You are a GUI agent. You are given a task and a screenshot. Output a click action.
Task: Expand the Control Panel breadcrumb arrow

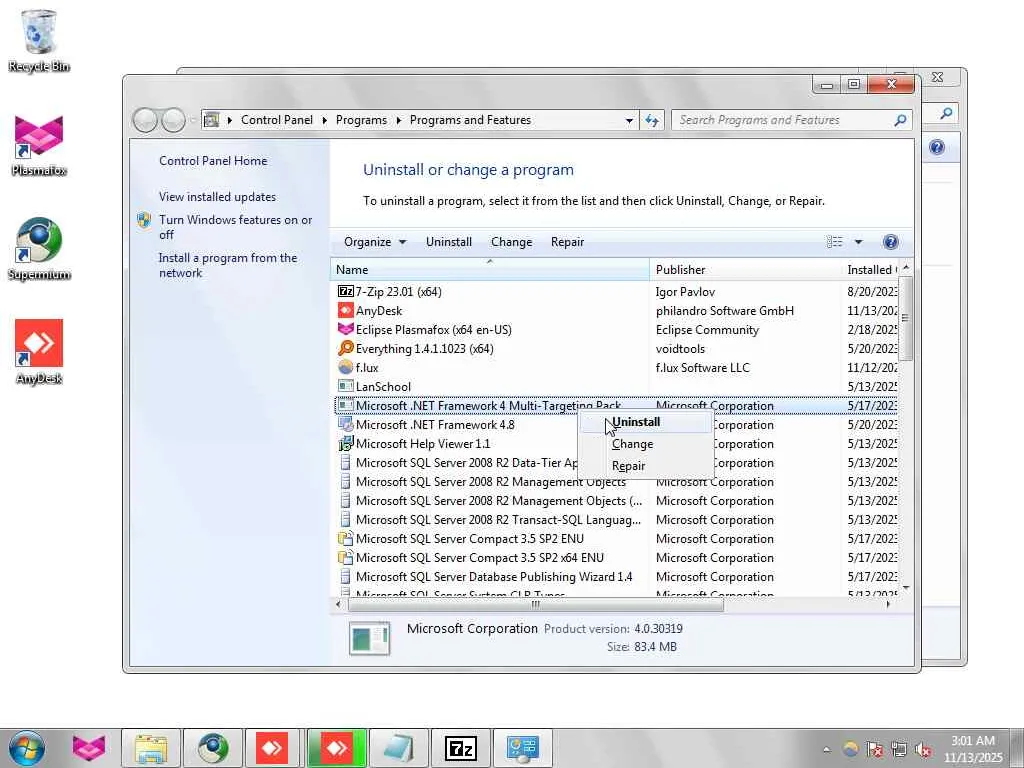tap(324, 120)
